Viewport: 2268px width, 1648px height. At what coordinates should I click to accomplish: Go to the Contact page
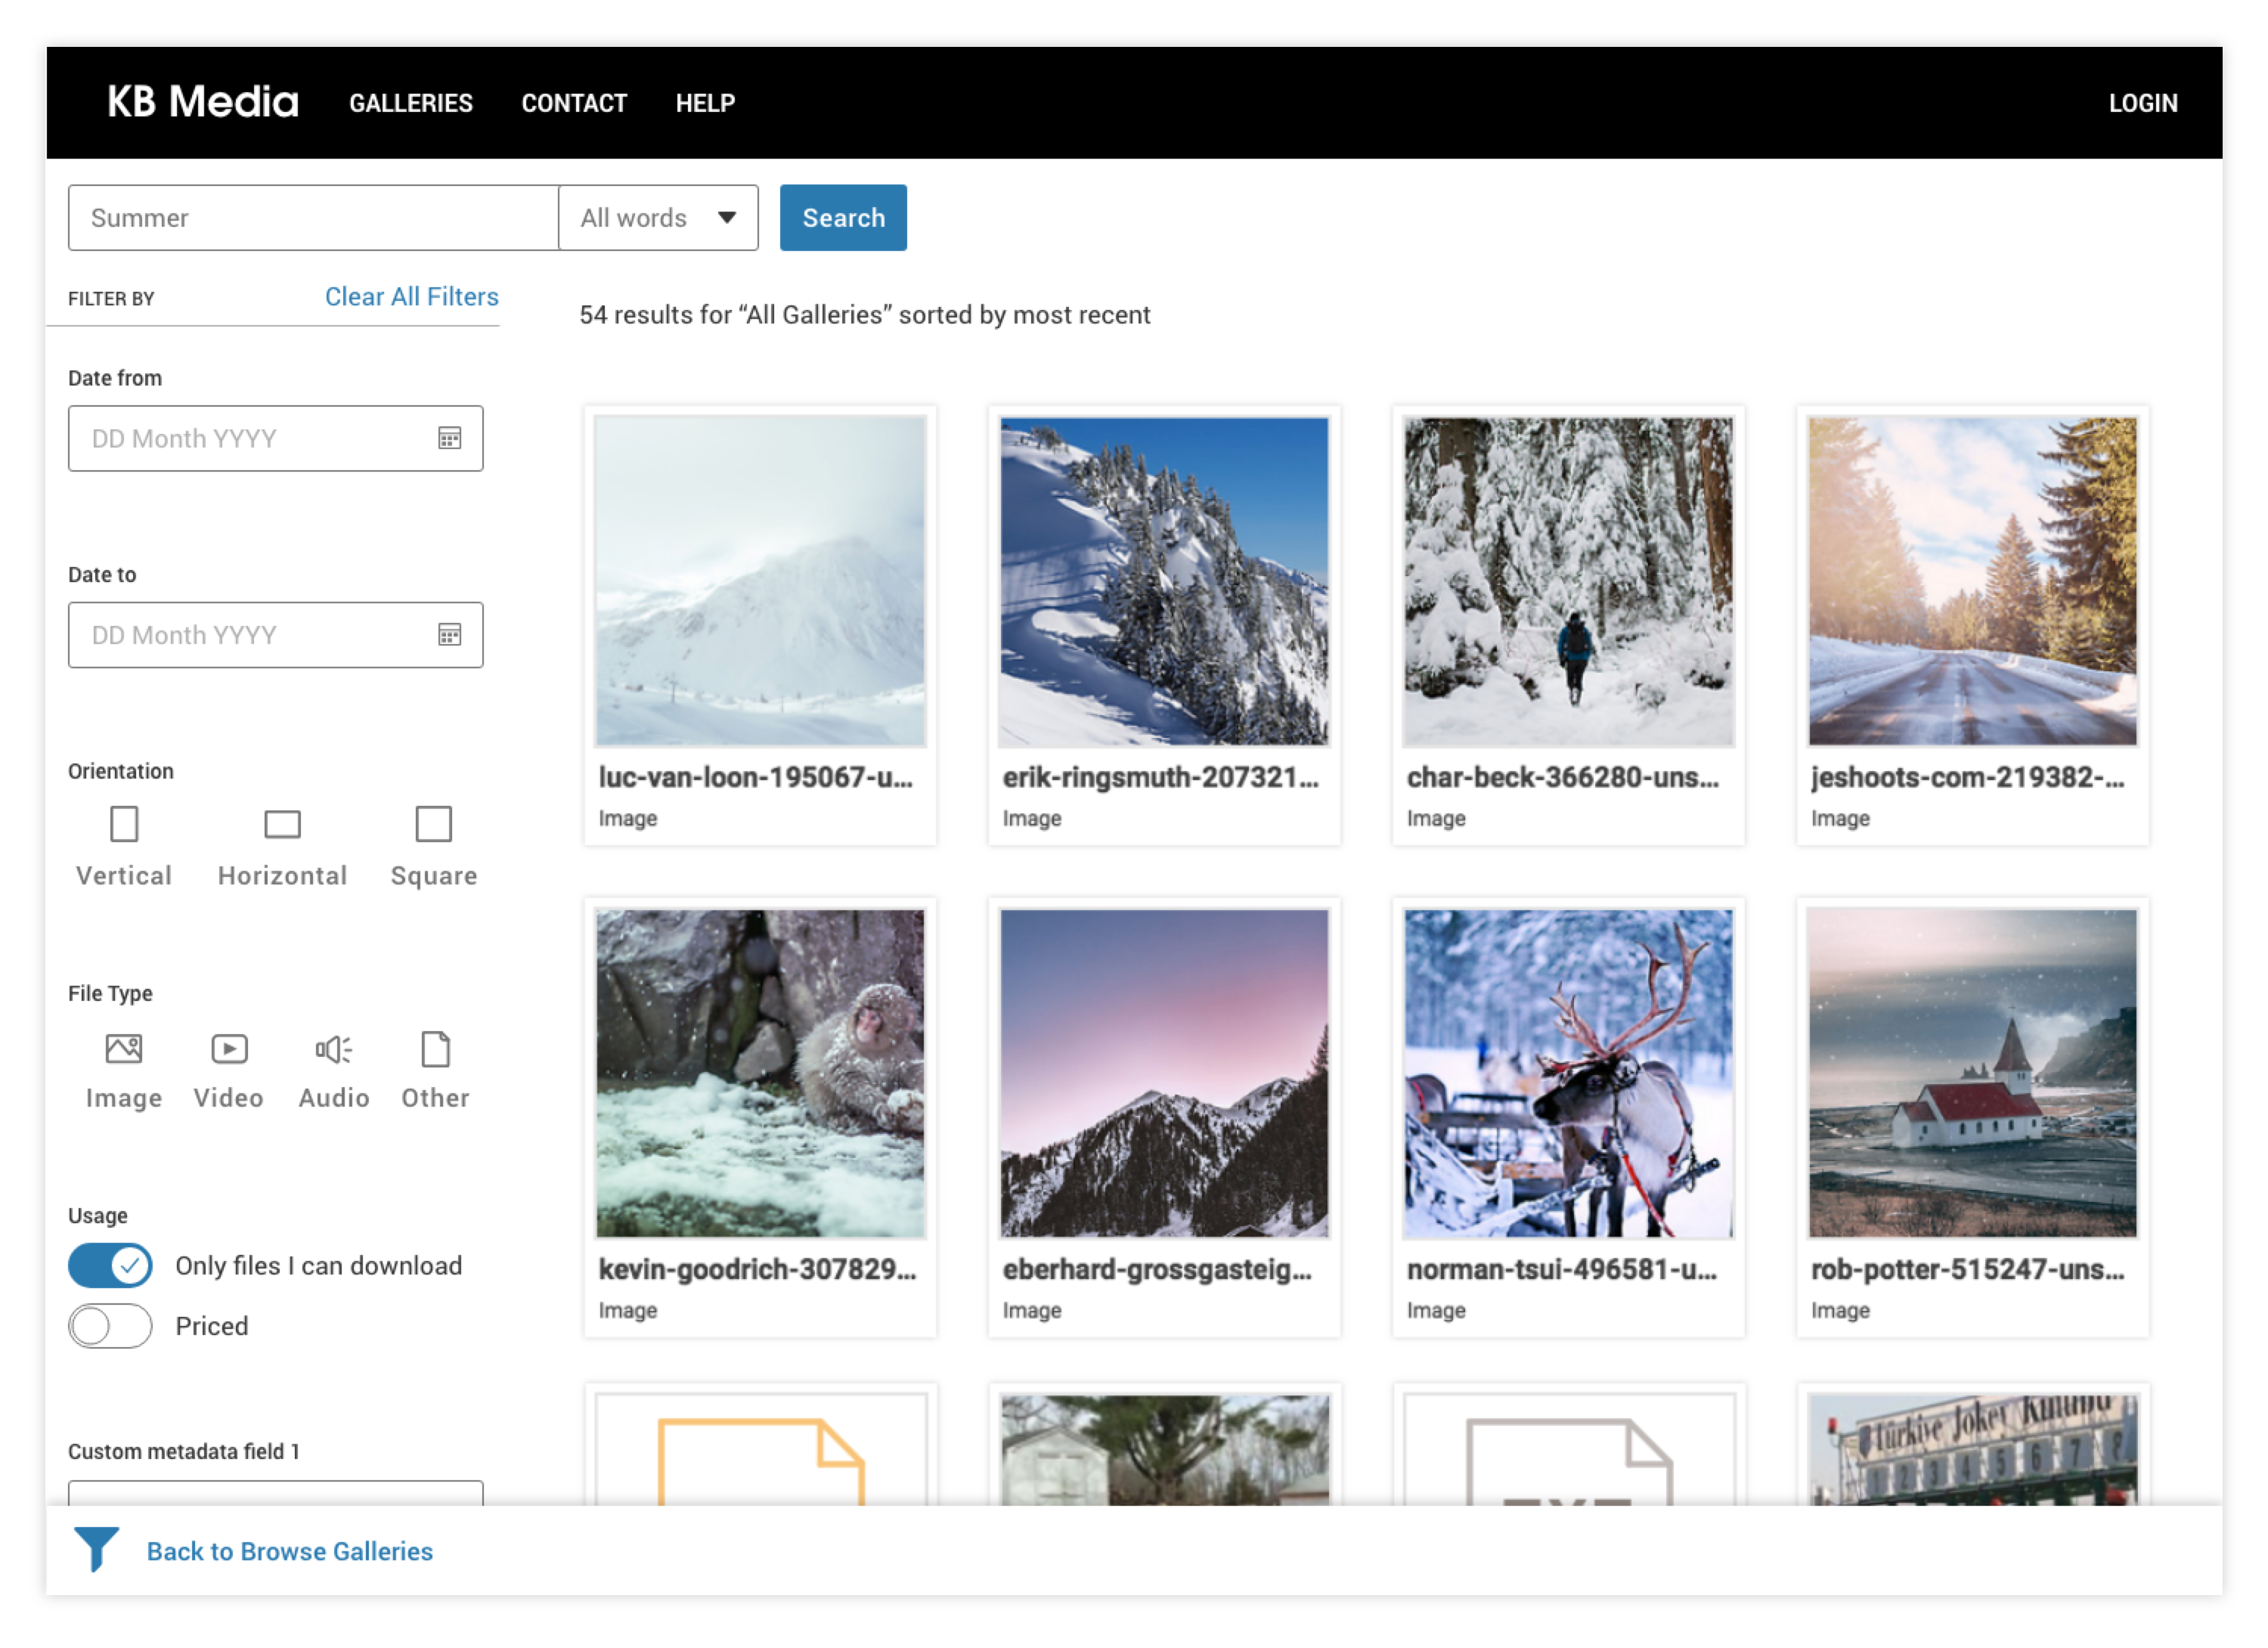tap(574, 103)
